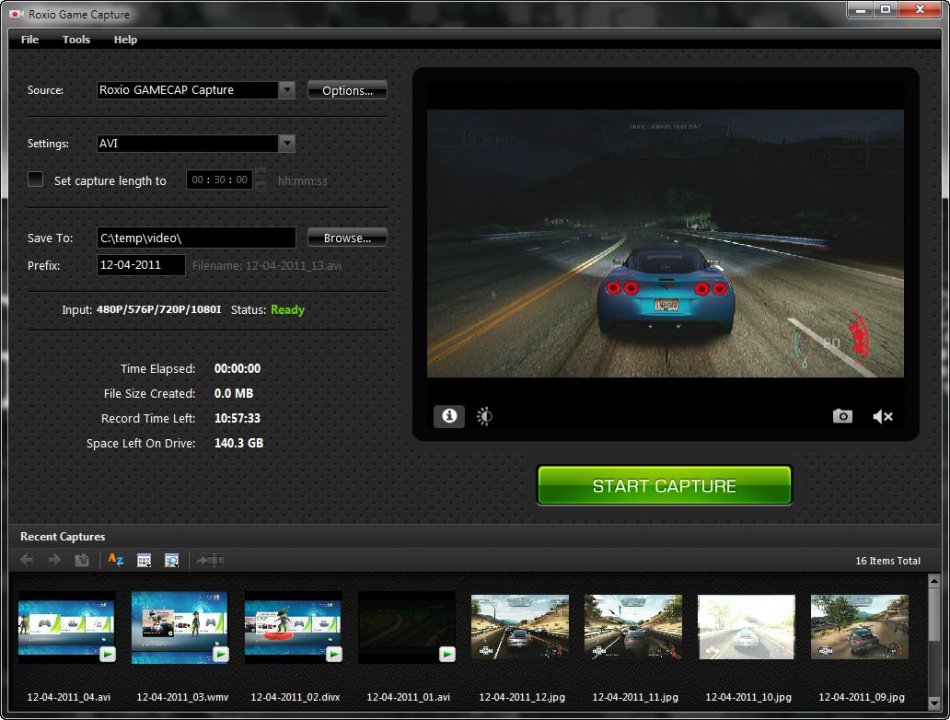Go forward in Recent Captures

(54, 560)
